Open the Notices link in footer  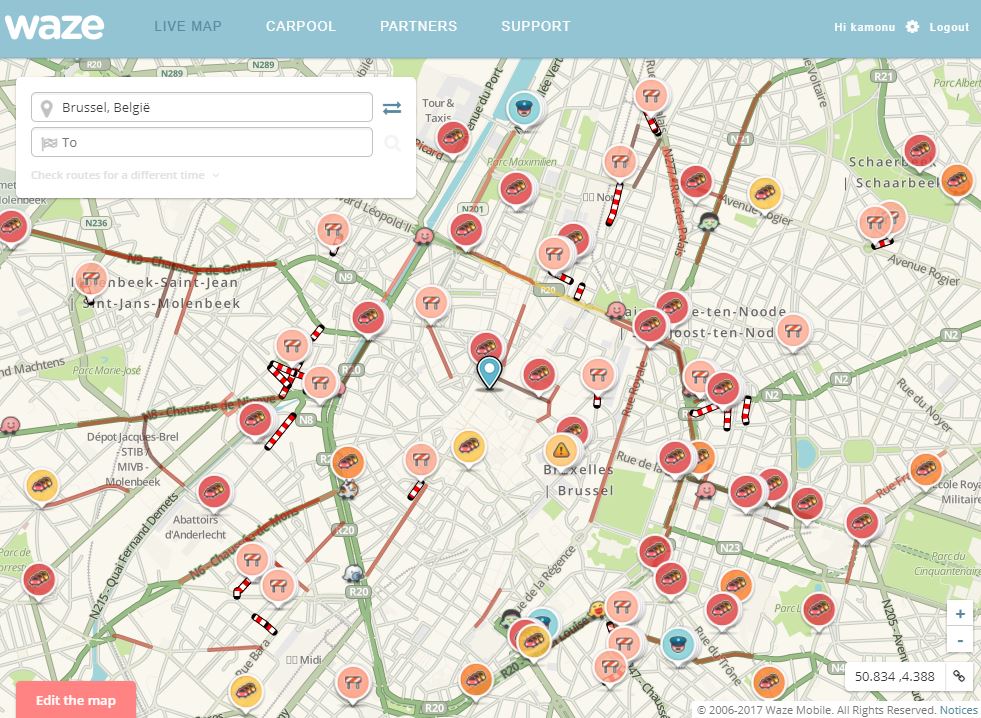point(958,710)
